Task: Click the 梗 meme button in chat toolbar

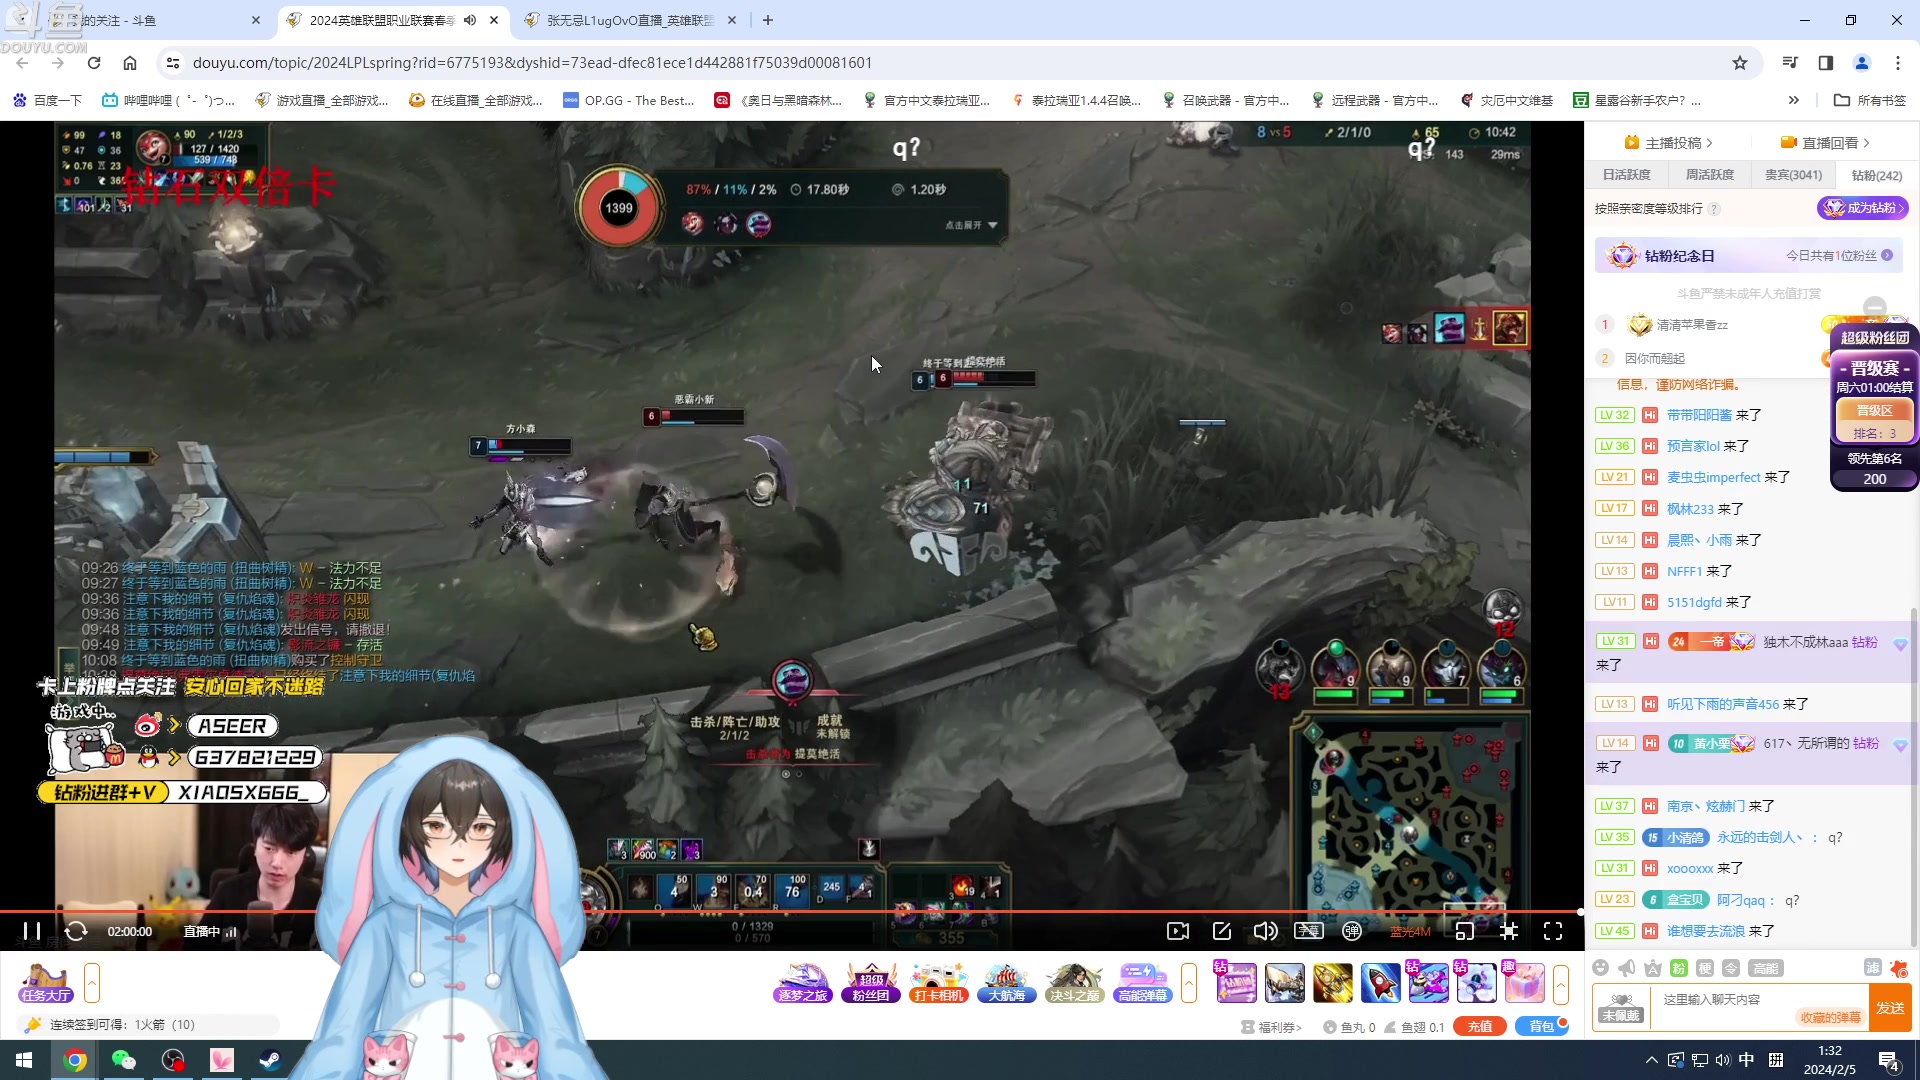Action: (x=1705, y=968)
